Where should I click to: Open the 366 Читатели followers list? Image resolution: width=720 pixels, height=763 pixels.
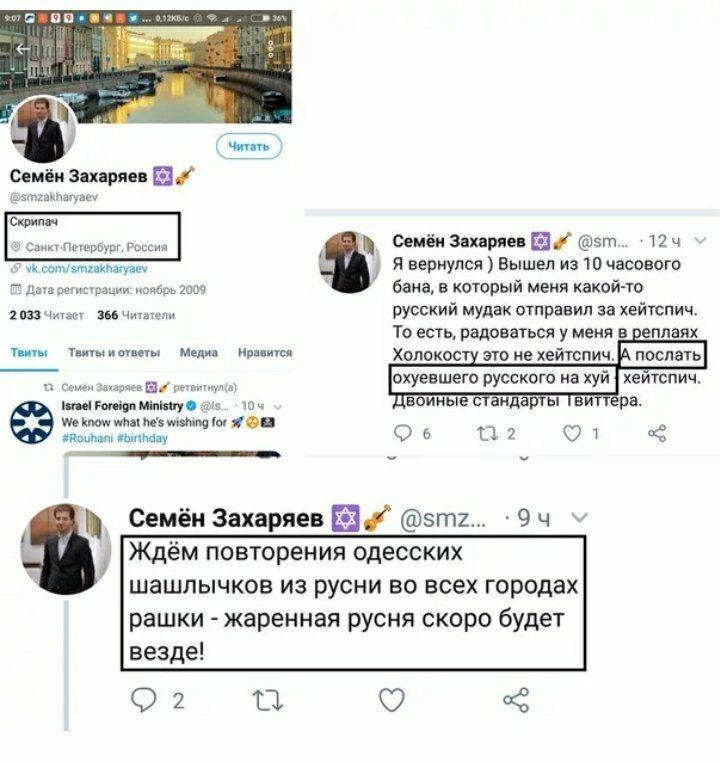(x=136, y=315)
